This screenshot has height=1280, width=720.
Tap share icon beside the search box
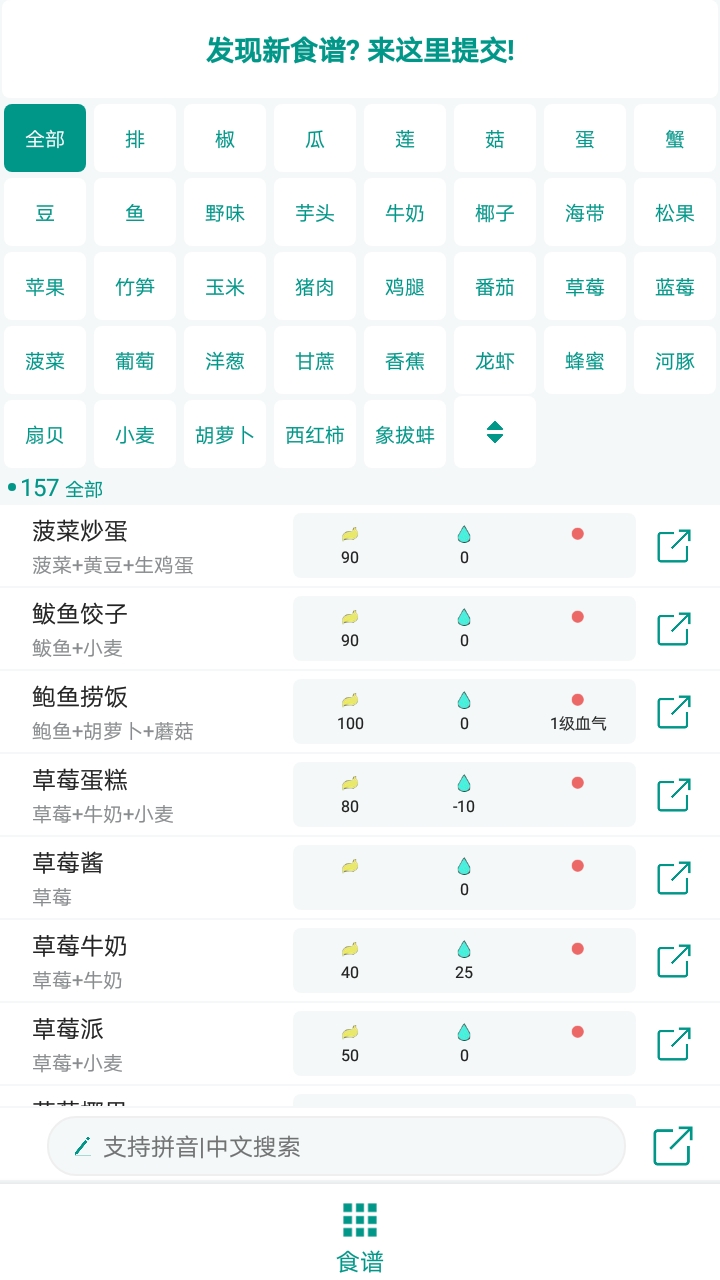click(x=673, y=1146)
